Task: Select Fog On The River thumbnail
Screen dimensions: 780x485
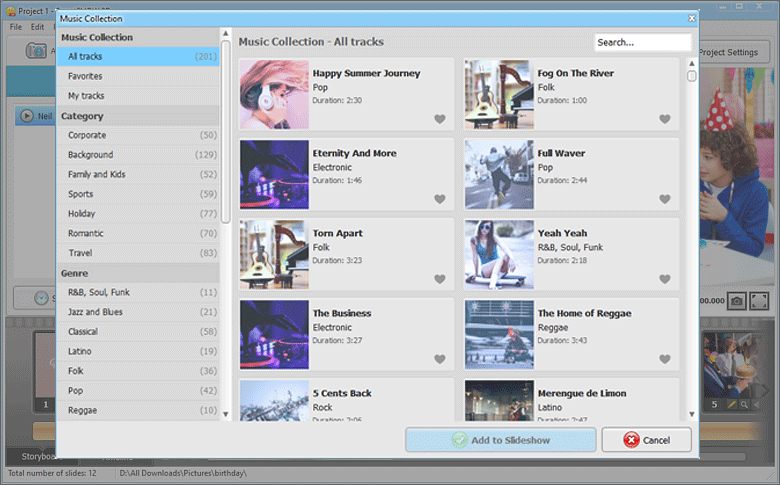Action: click(499, 95)
